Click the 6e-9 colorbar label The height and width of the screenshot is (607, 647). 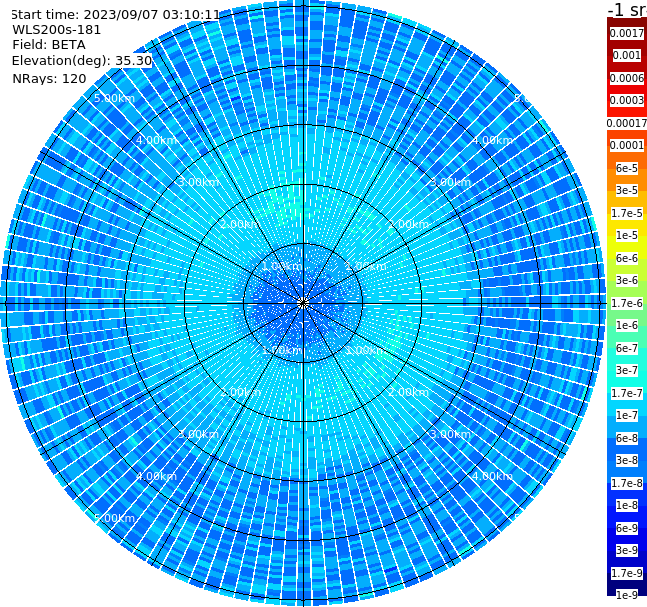627,528
